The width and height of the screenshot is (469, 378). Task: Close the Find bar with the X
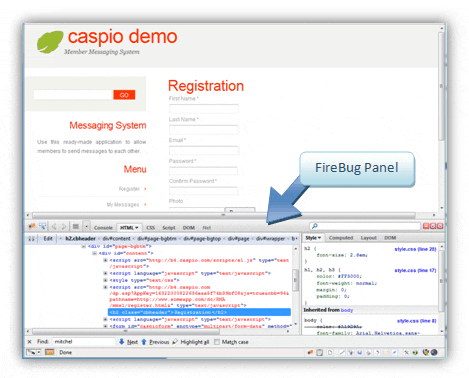tap(30, 342)
